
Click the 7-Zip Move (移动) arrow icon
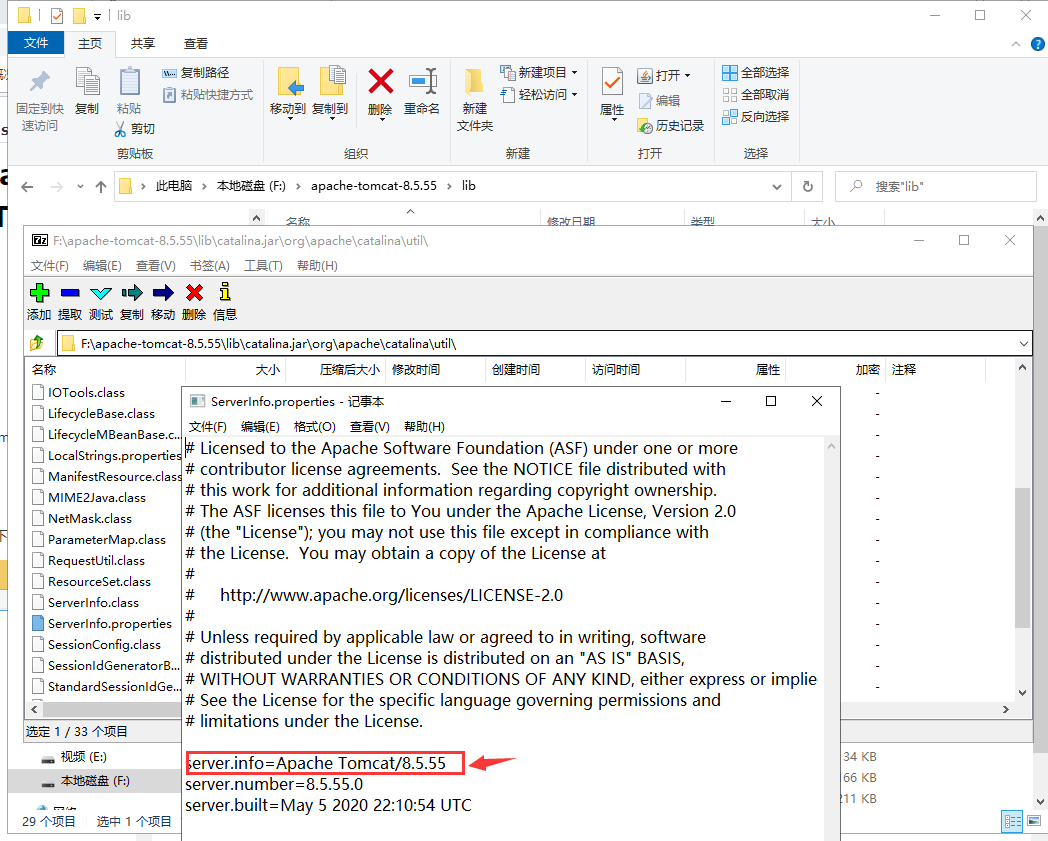[x=162, y=293]
